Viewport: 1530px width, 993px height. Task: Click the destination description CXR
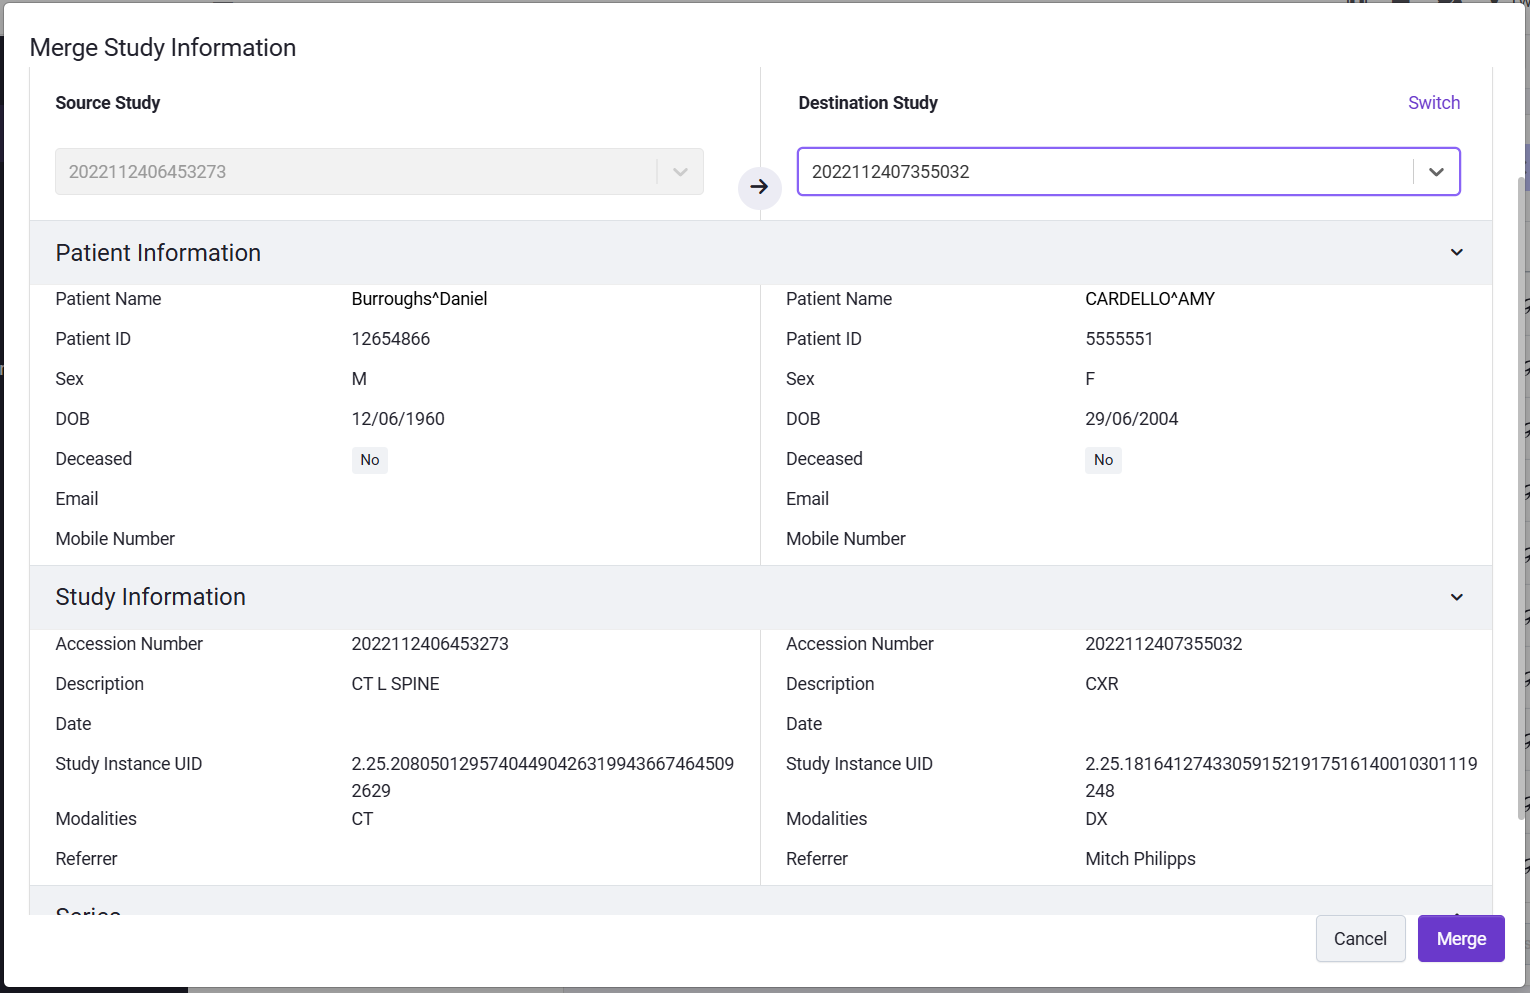coord(1102,684)
